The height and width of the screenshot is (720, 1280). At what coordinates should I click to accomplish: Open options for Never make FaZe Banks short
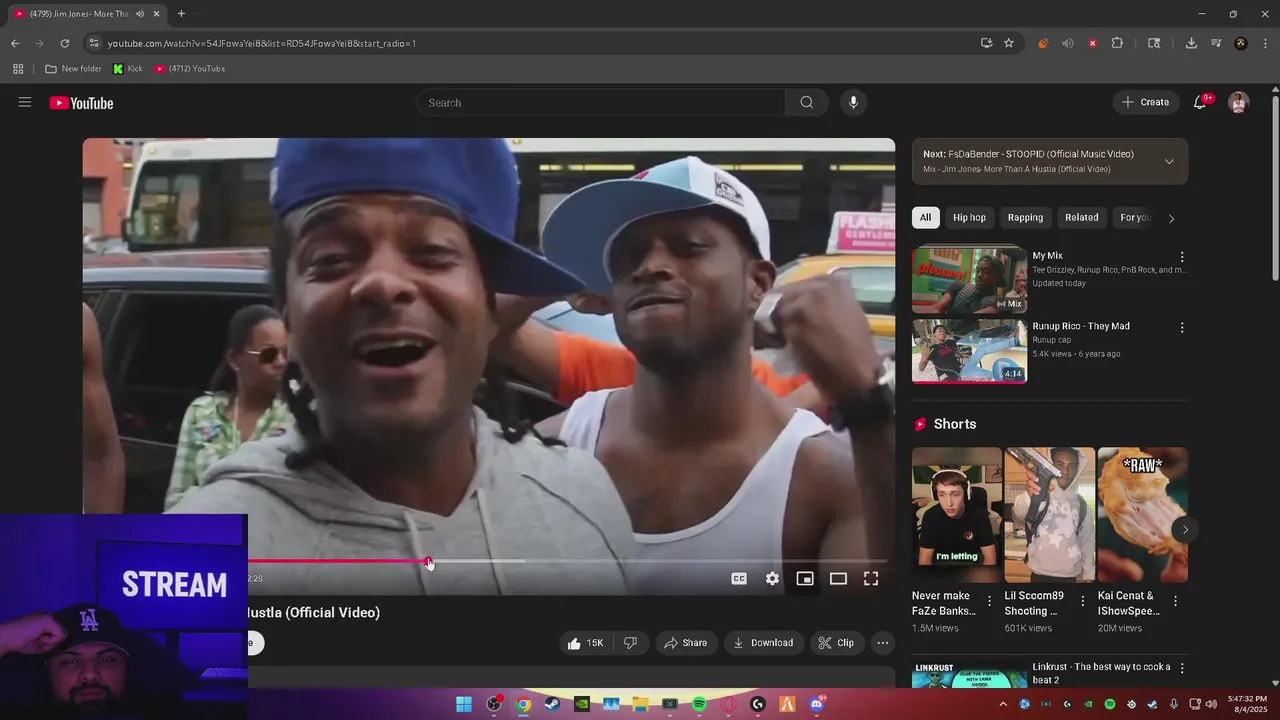[989, 601]
